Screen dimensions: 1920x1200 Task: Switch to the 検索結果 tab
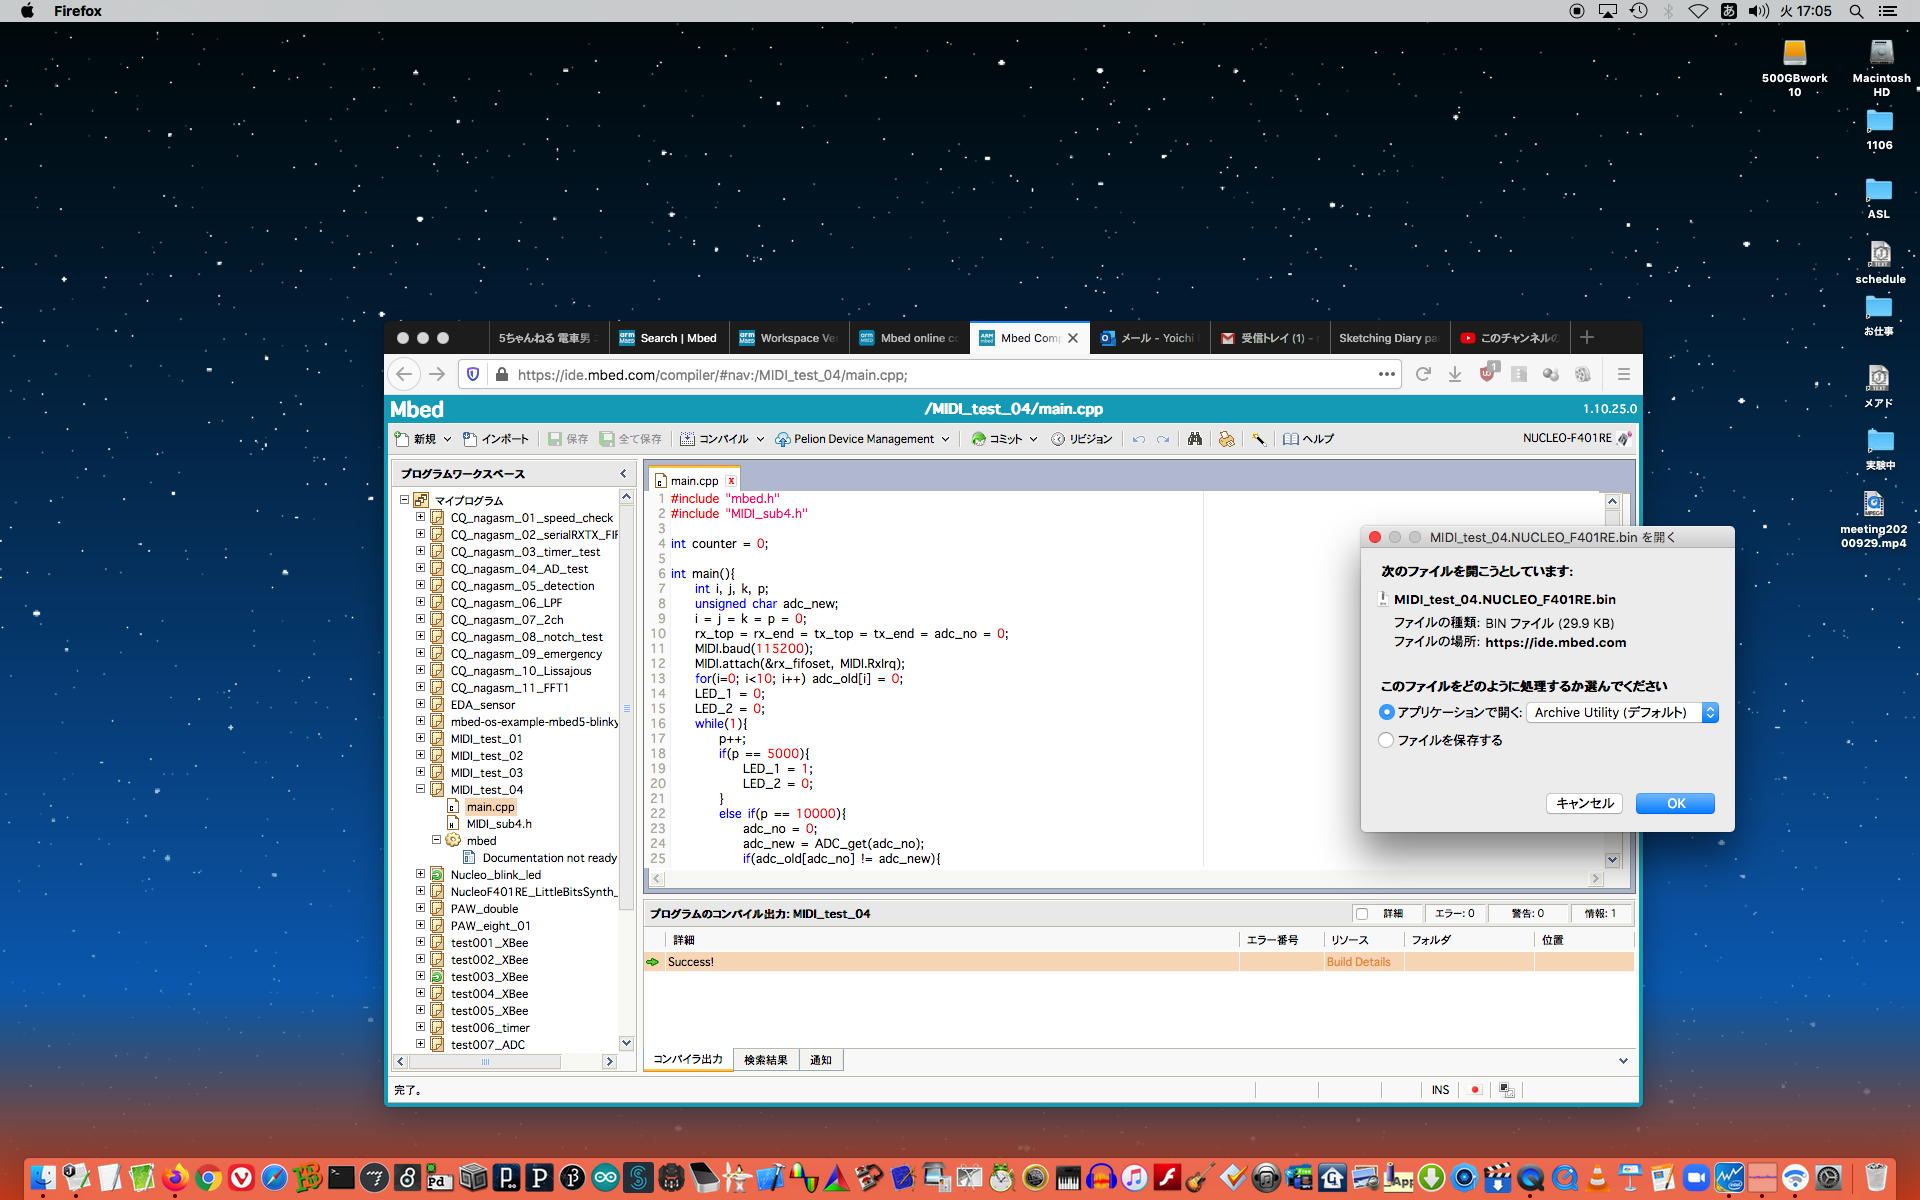coord(765,1060)
